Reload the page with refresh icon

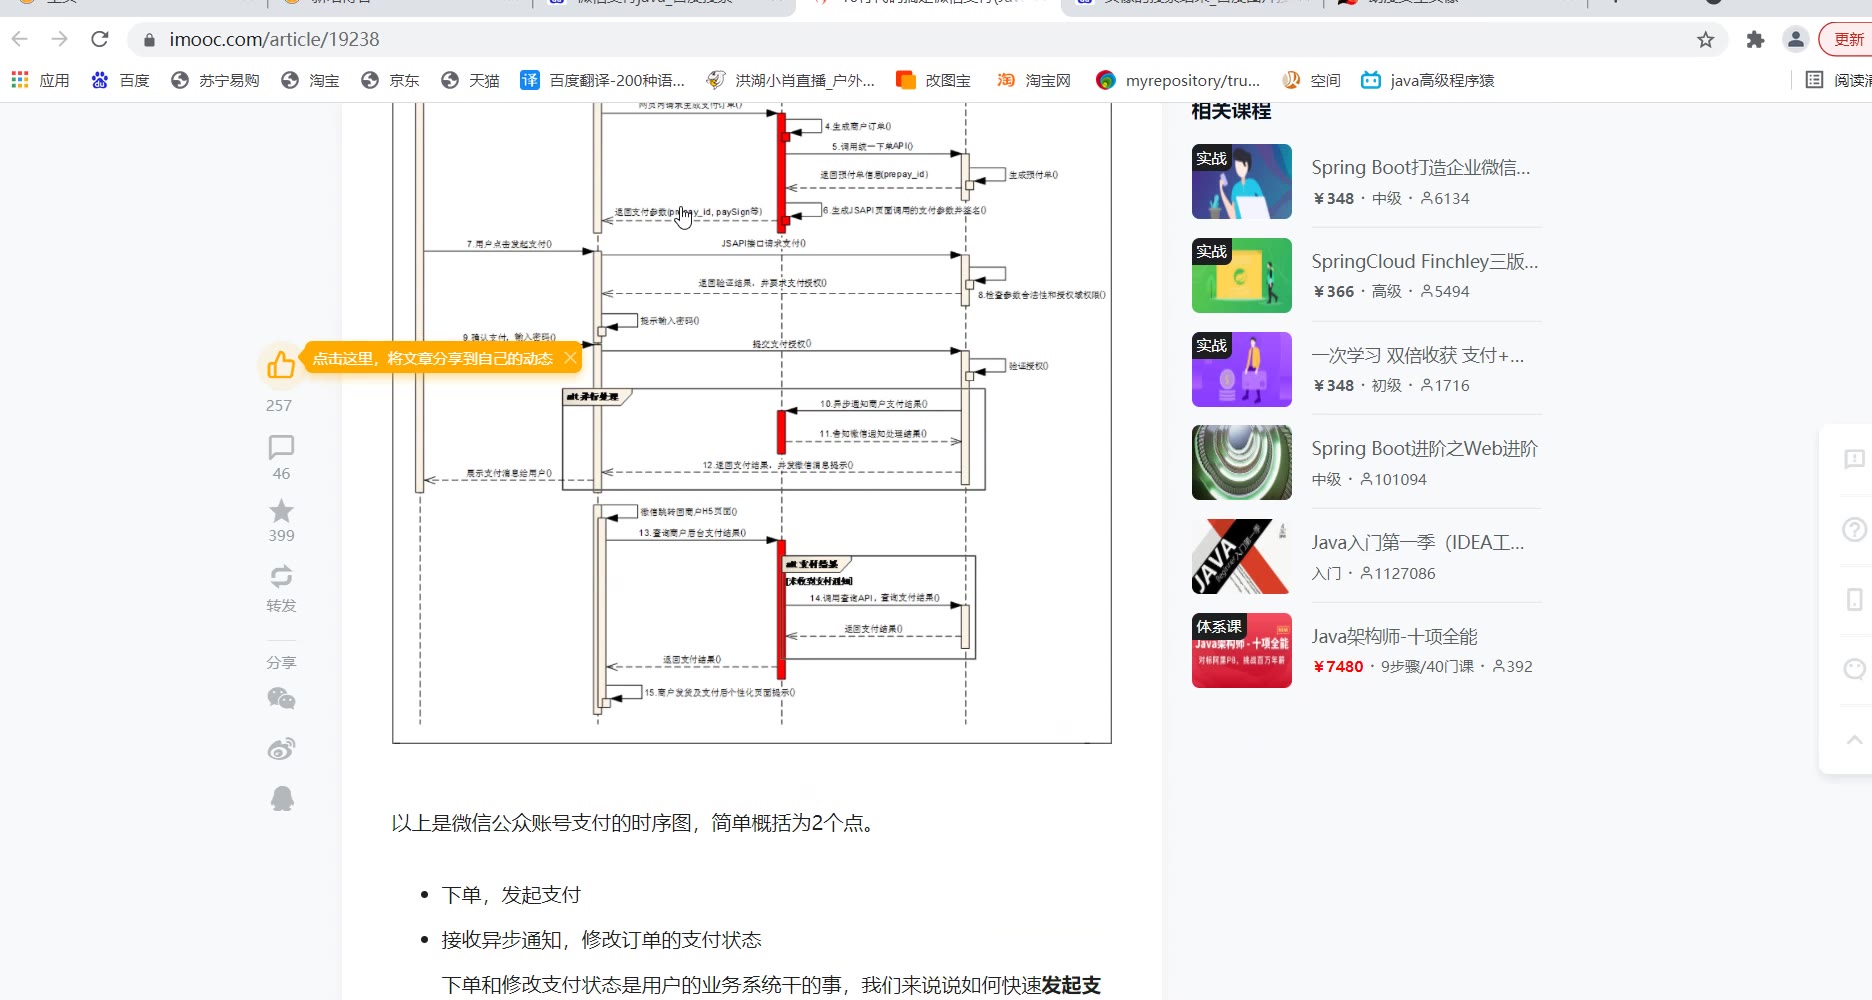pos(99,39)
